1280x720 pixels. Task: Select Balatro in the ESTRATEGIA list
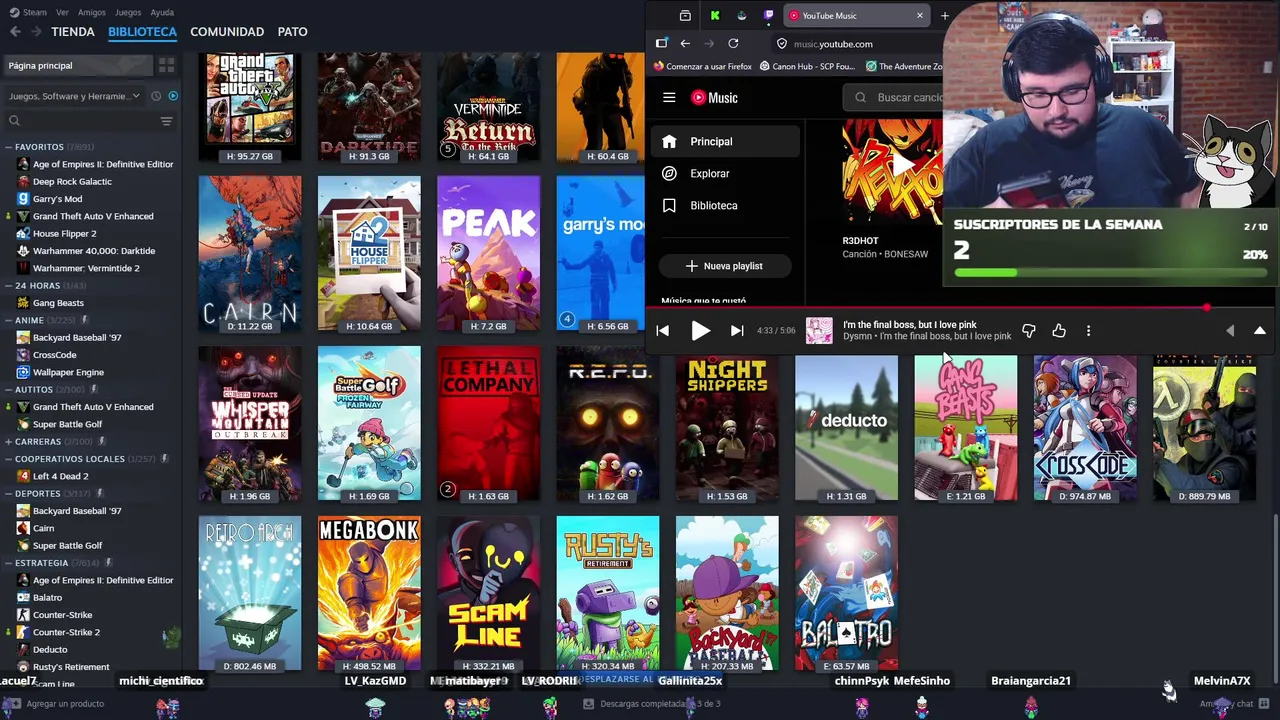(x=47, y=597)
